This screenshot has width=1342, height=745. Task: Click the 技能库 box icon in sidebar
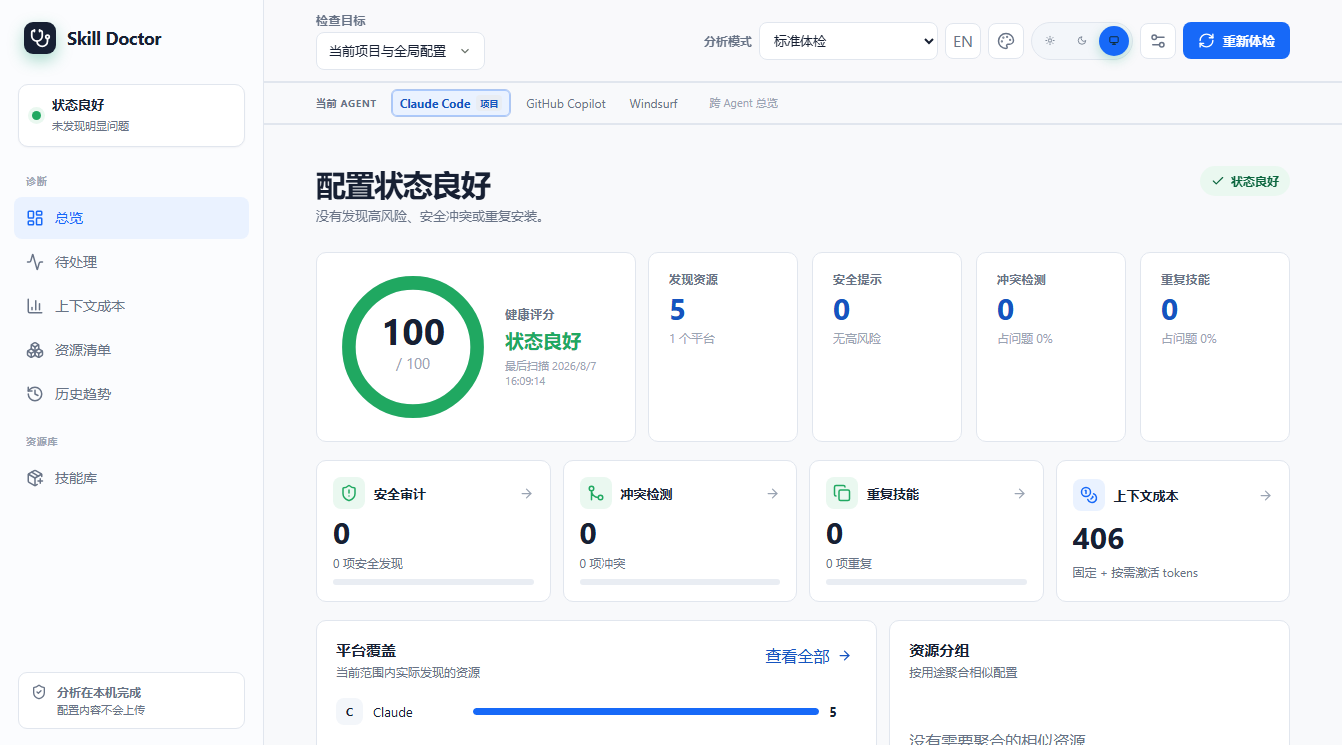[35, 478]
